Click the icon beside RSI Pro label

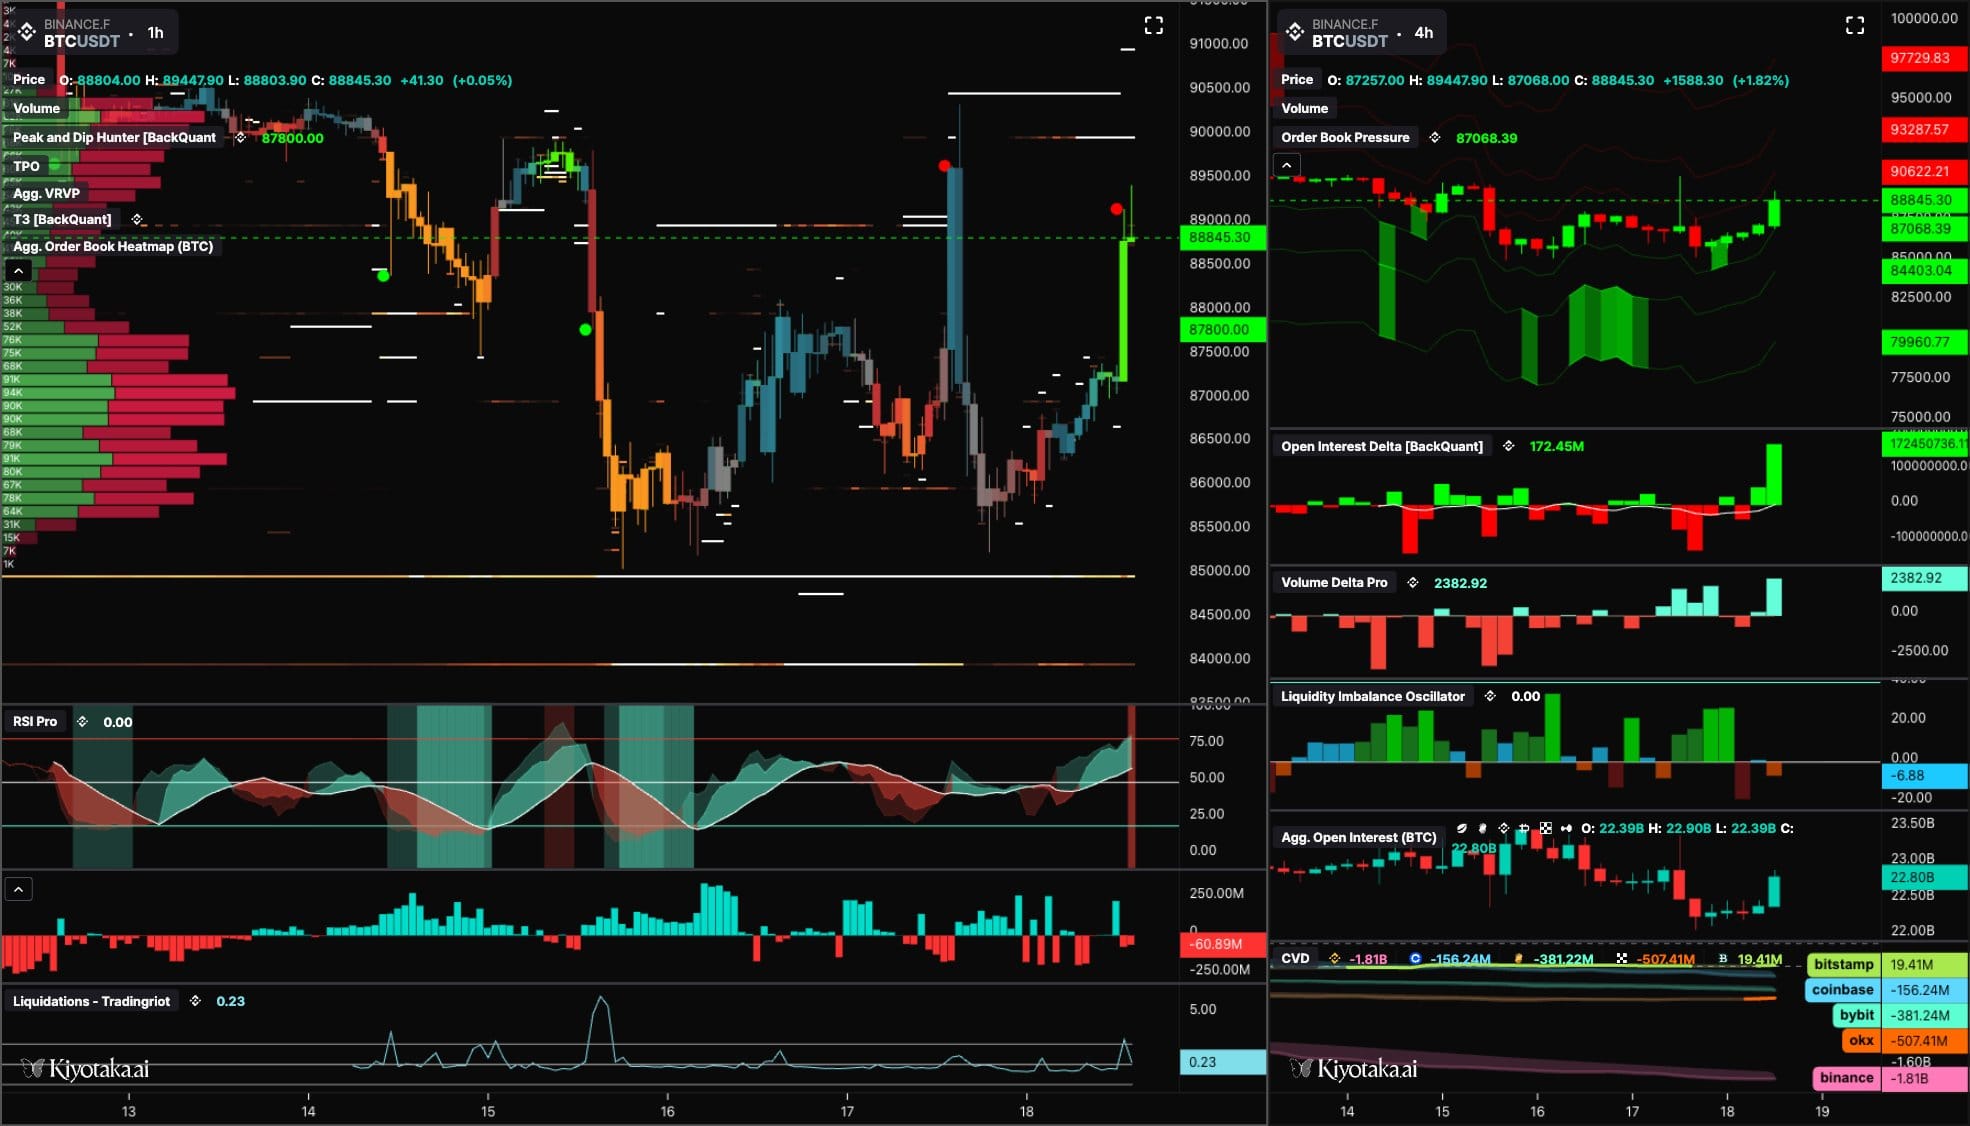pos(82,722)
